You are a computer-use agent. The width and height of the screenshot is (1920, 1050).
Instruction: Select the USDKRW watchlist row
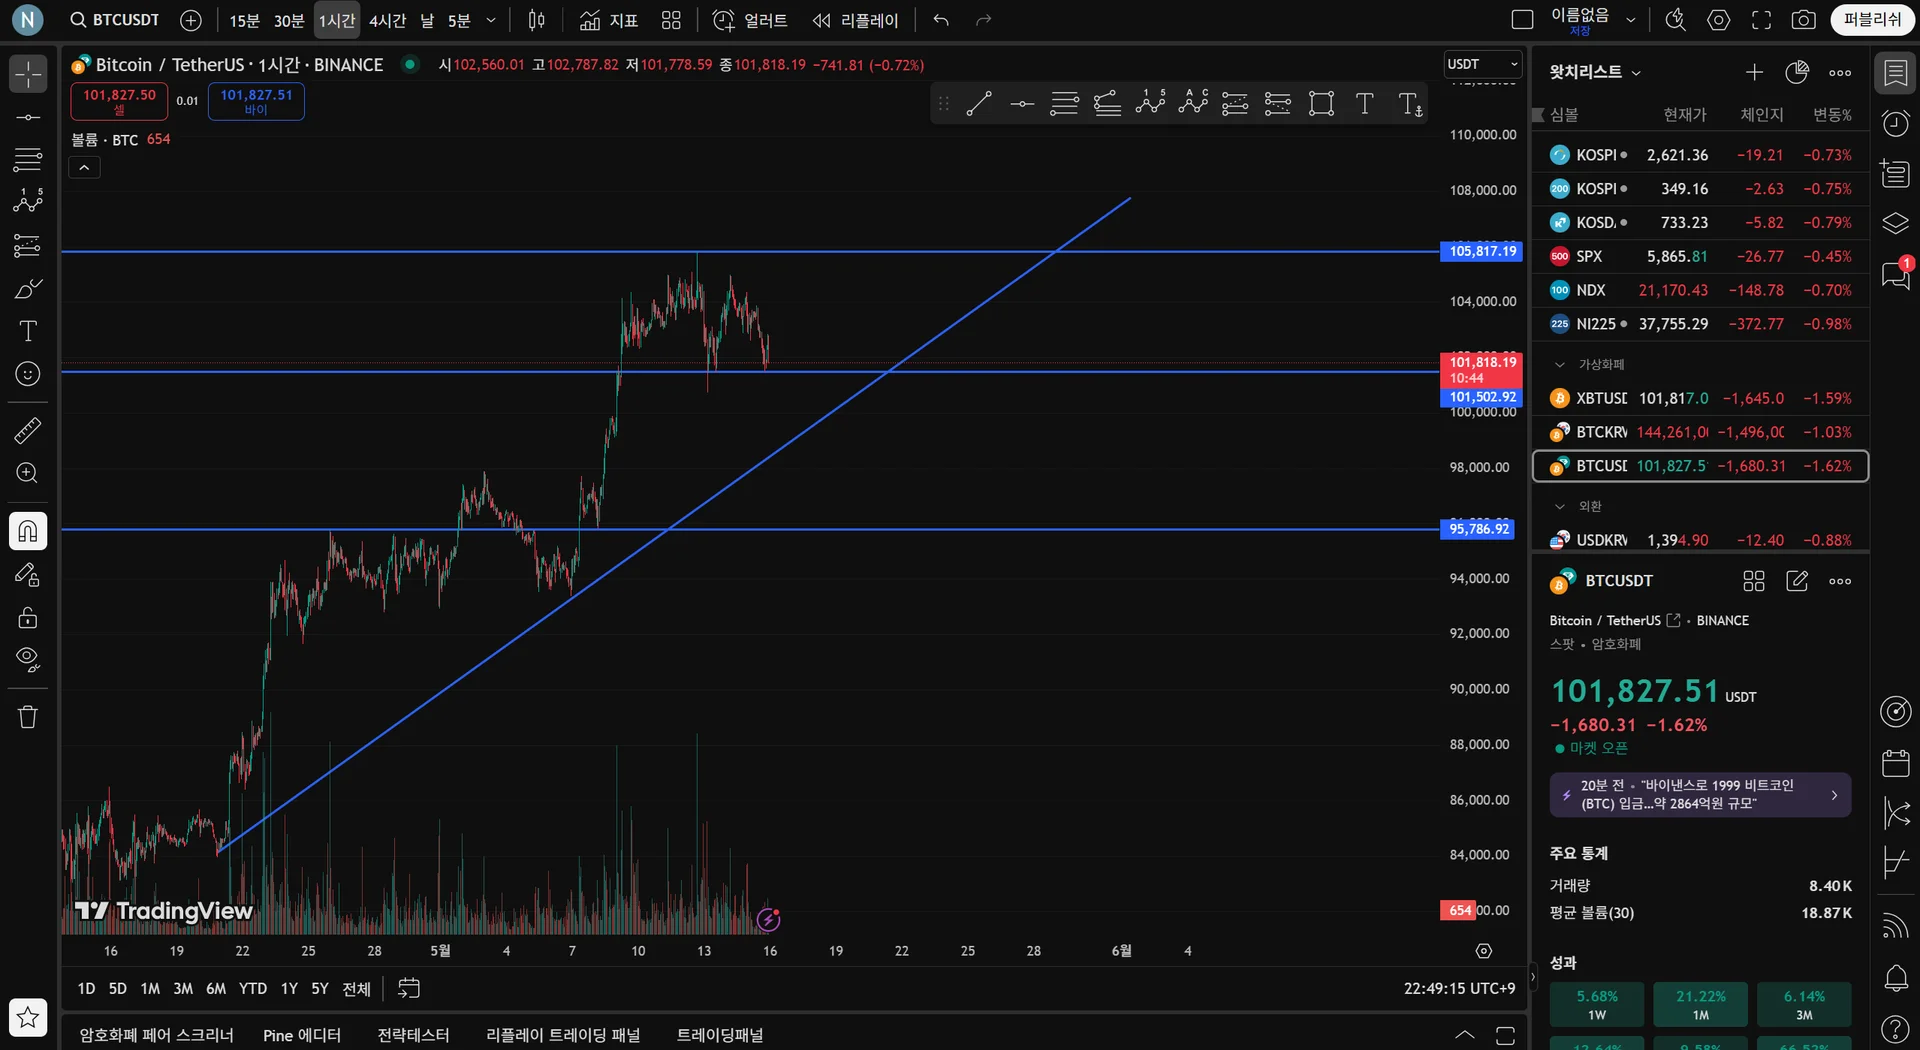(x=1701, y=540)
